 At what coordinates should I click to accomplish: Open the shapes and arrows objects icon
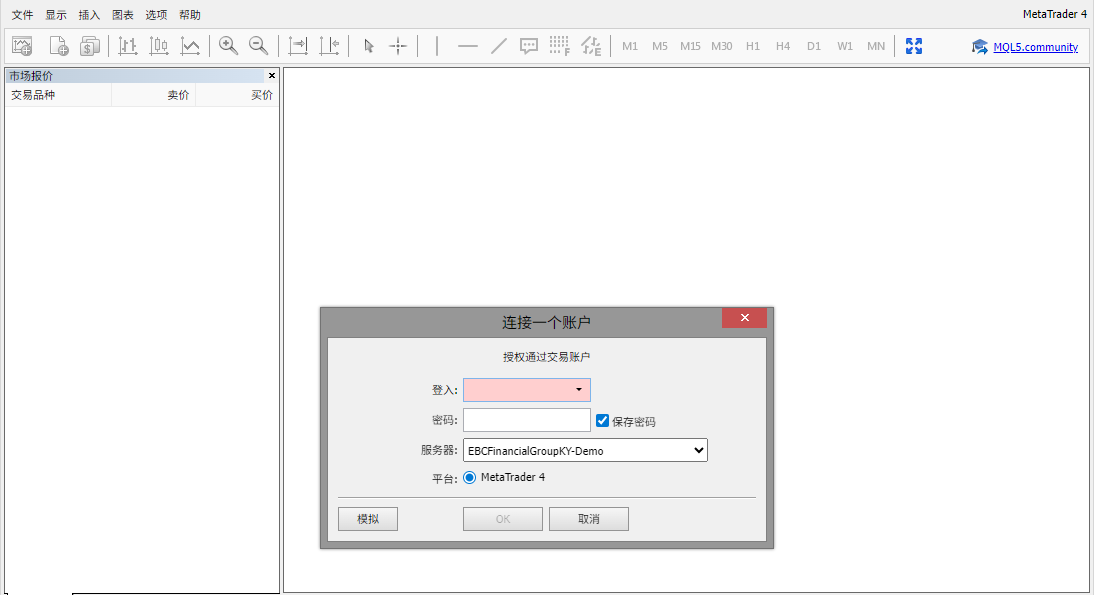click(x=591, y=46)
